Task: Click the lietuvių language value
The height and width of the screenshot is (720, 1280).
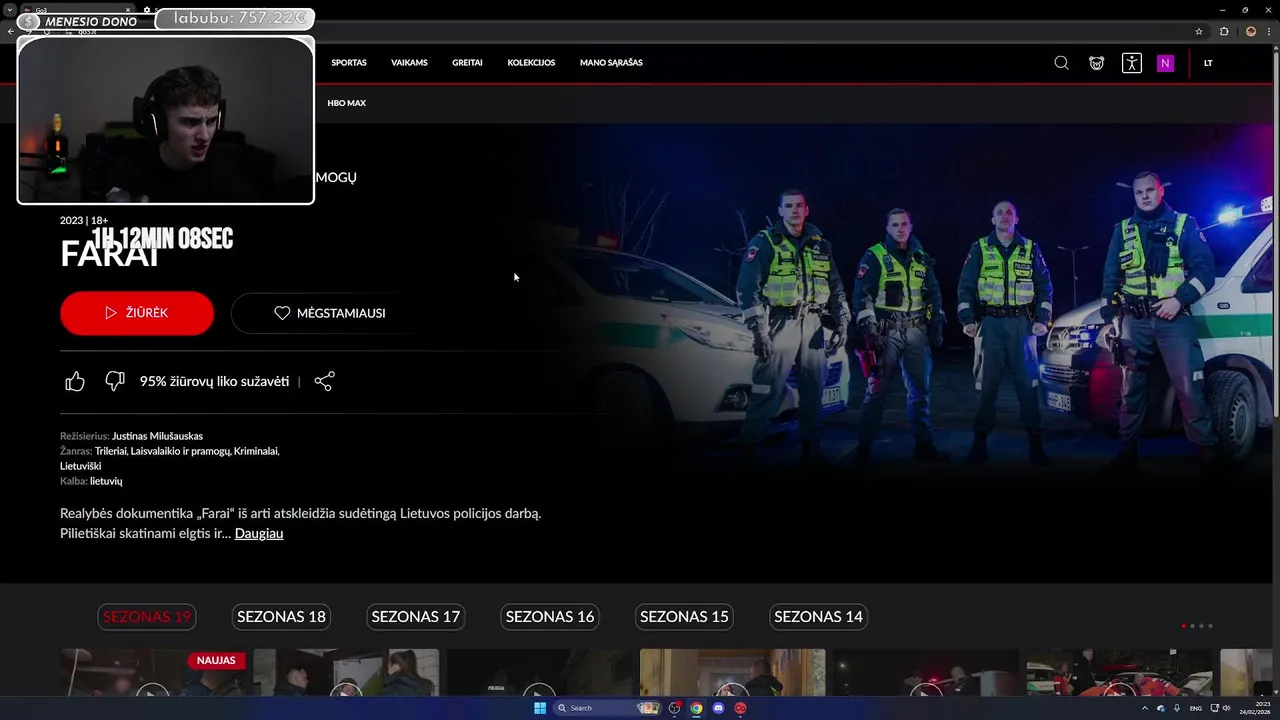Action: (106, 481)
